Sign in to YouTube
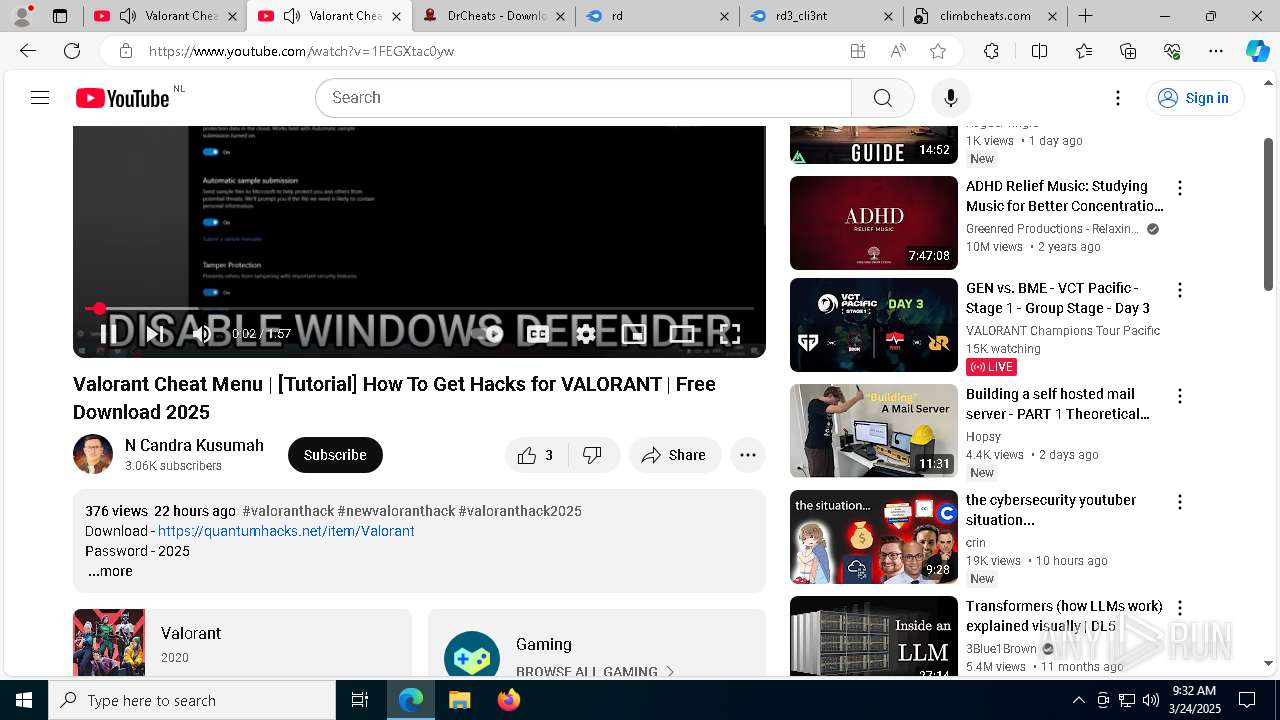The image size is (1280, 720). point(1194,97)
